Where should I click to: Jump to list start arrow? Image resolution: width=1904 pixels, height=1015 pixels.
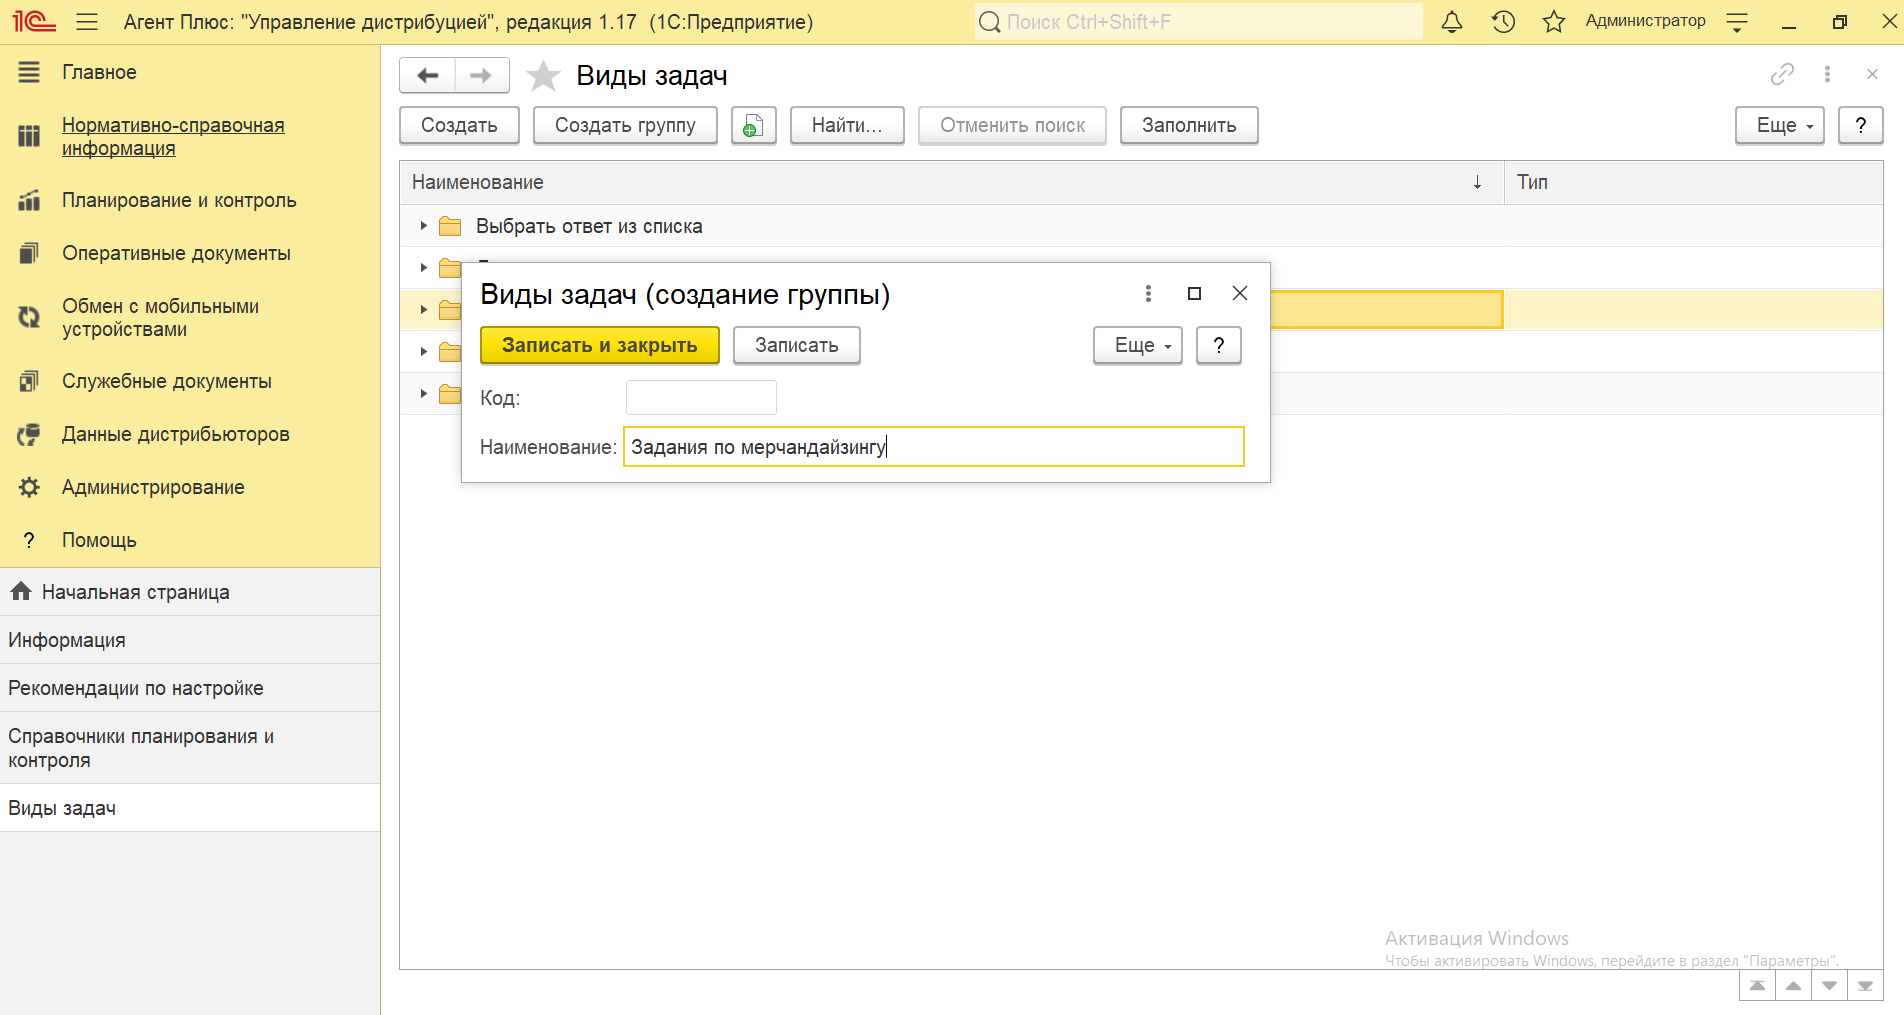click(1757, 986)
